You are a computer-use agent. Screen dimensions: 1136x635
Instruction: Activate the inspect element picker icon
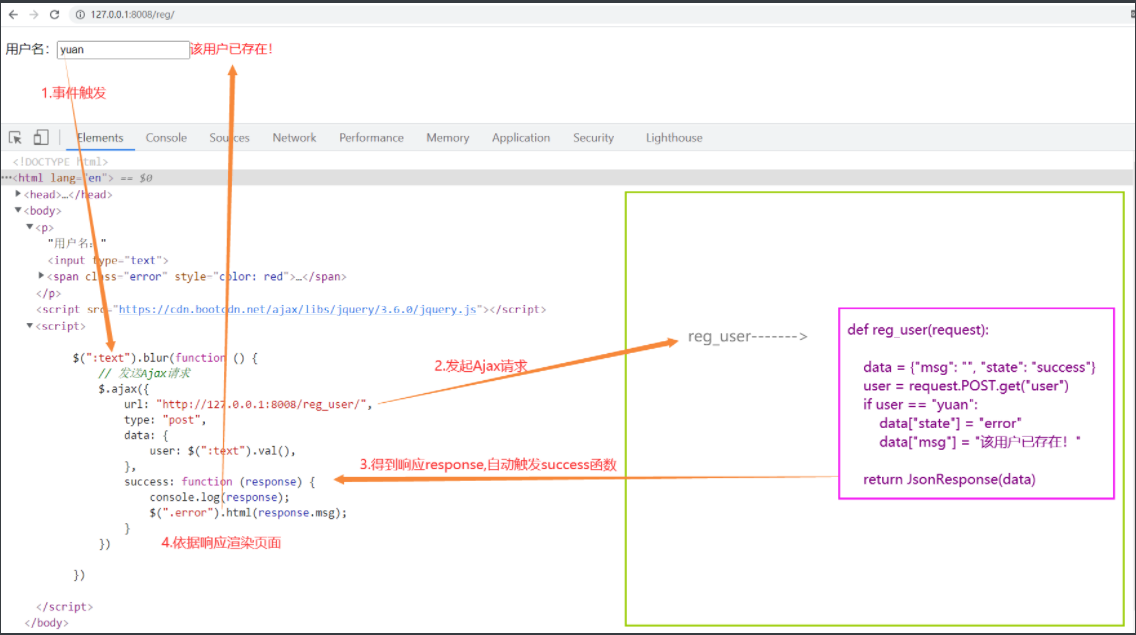pyautogui.click(x=15, y=138)
